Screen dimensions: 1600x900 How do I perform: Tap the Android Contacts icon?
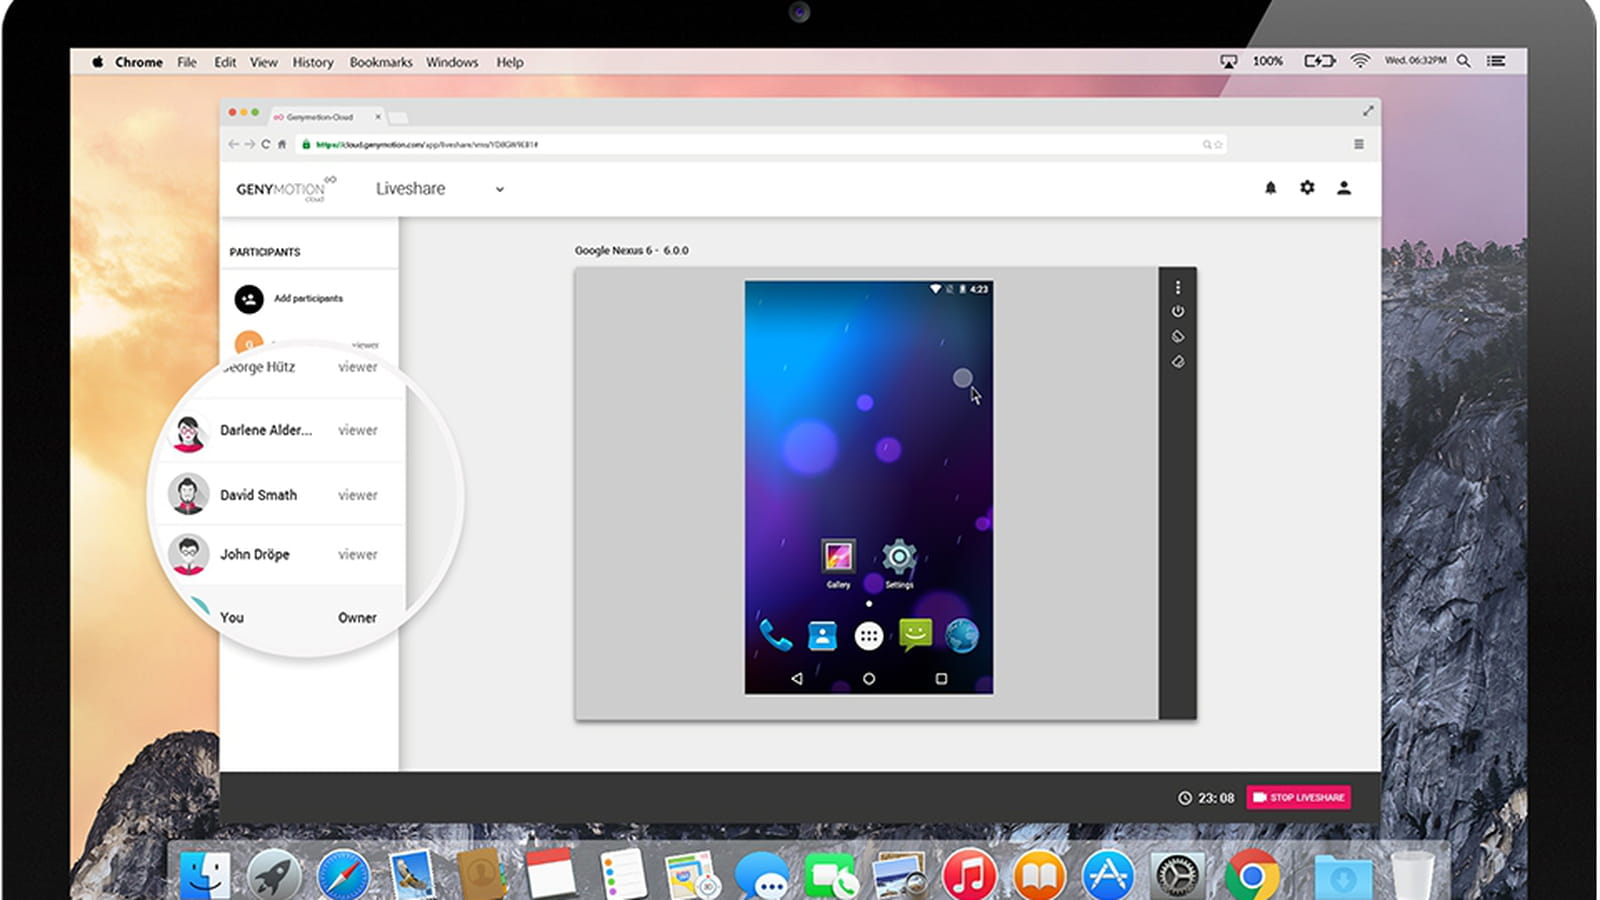[x=822, y=636]
